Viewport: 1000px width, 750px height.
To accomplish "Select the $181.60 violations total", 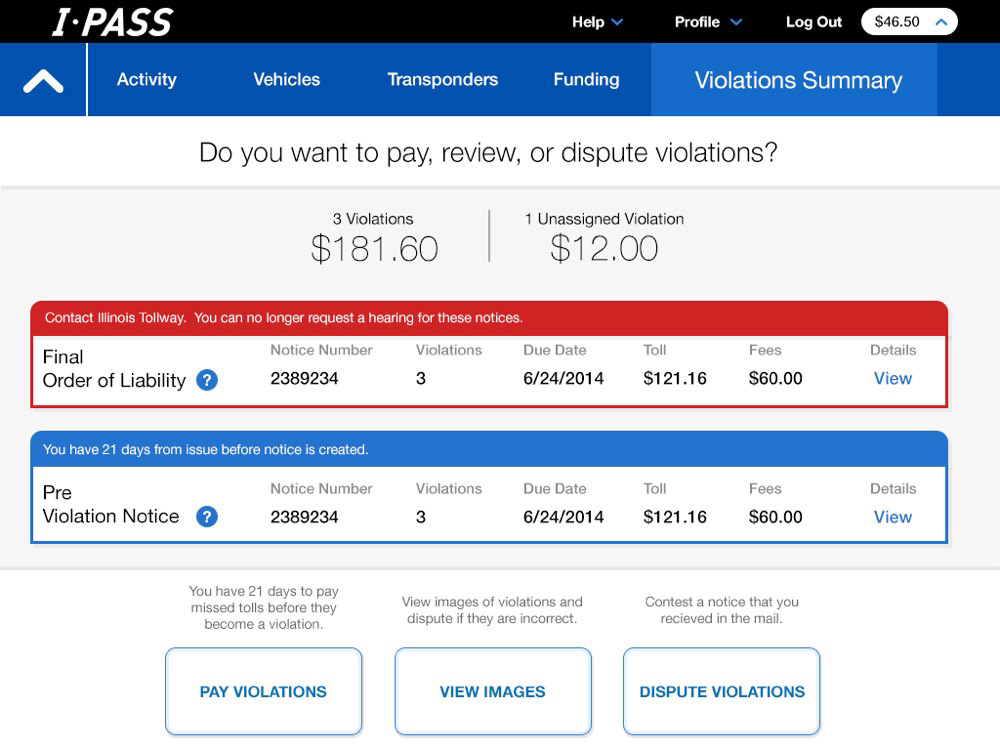I will tap(374, 249).
